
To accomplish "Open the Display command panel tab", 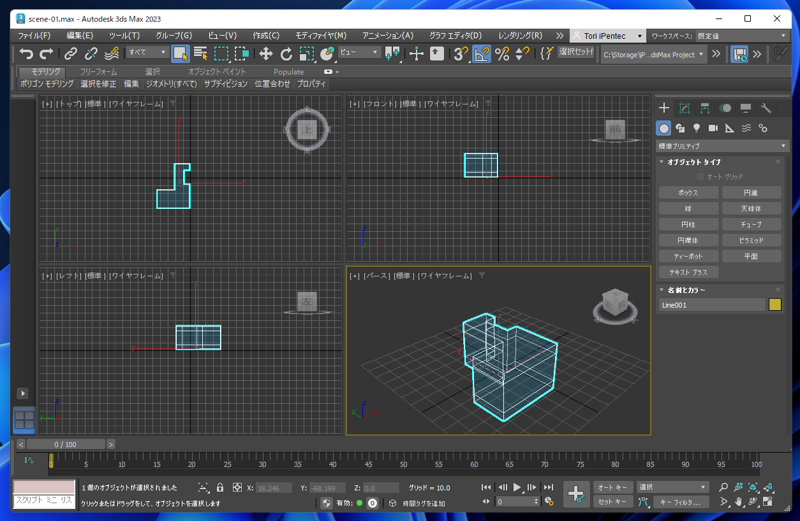I will (745, 108).
